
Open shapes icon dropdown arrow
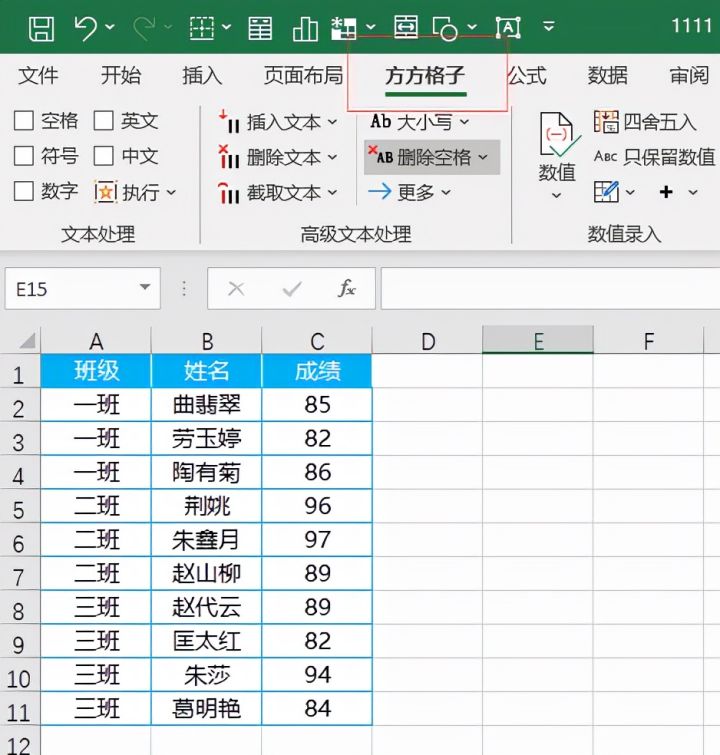pos(472,27)
